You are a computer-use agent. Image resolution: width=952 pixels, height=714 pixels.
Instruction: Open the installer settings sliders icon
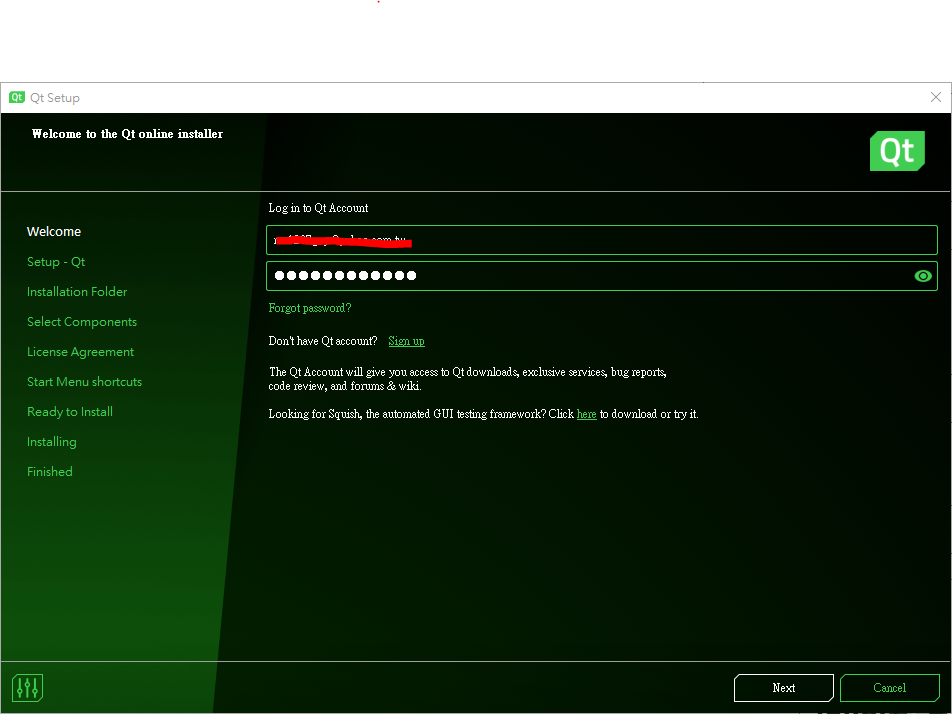27,688
